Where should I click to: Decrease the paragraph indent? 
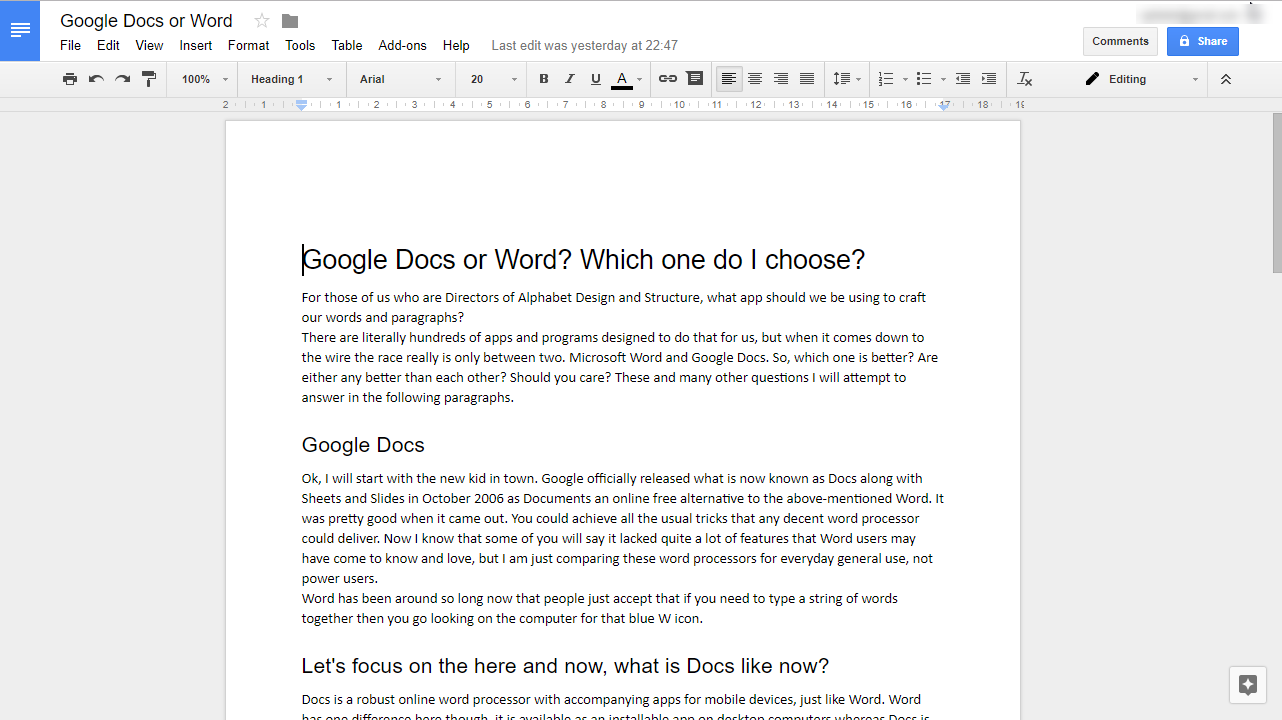tap(962, 79)
